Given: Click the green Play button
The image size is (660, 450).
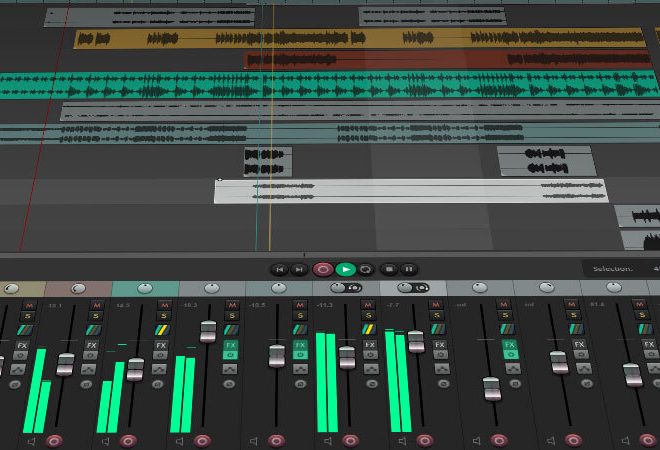Looking at the screenshot, I should pyautogui.click(x=346, y=269).
